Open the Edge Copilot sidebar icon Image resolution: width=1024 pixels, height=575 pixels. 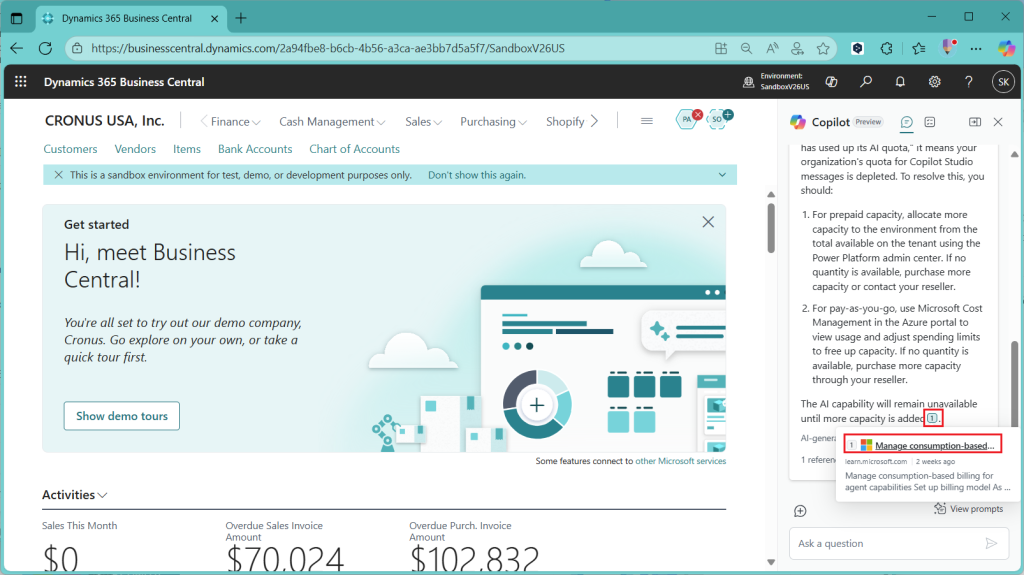click(x=1006, y=48)
